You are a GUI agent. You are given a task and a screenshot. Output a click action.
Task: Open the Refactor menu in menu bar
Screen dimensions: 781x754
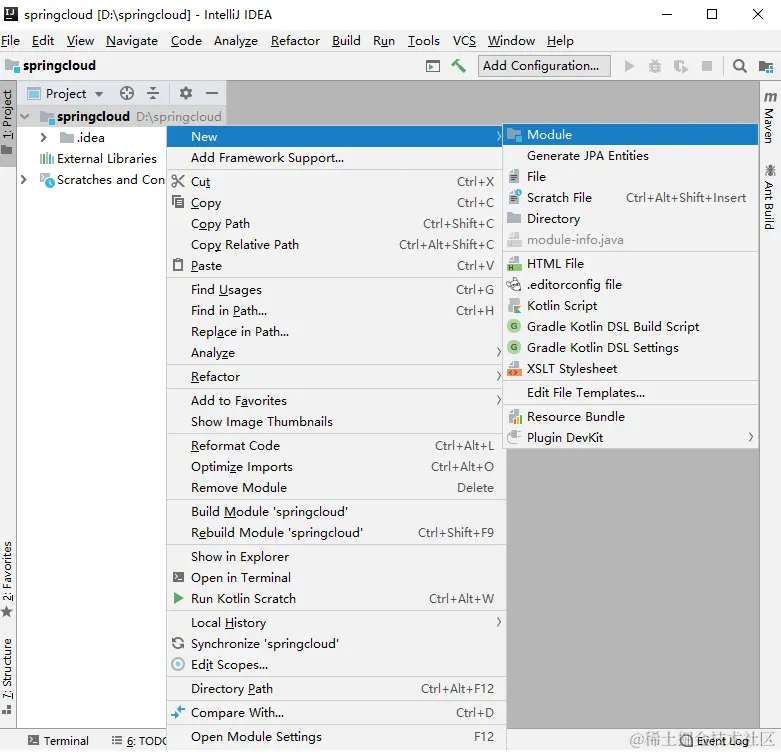coord(295,40)
